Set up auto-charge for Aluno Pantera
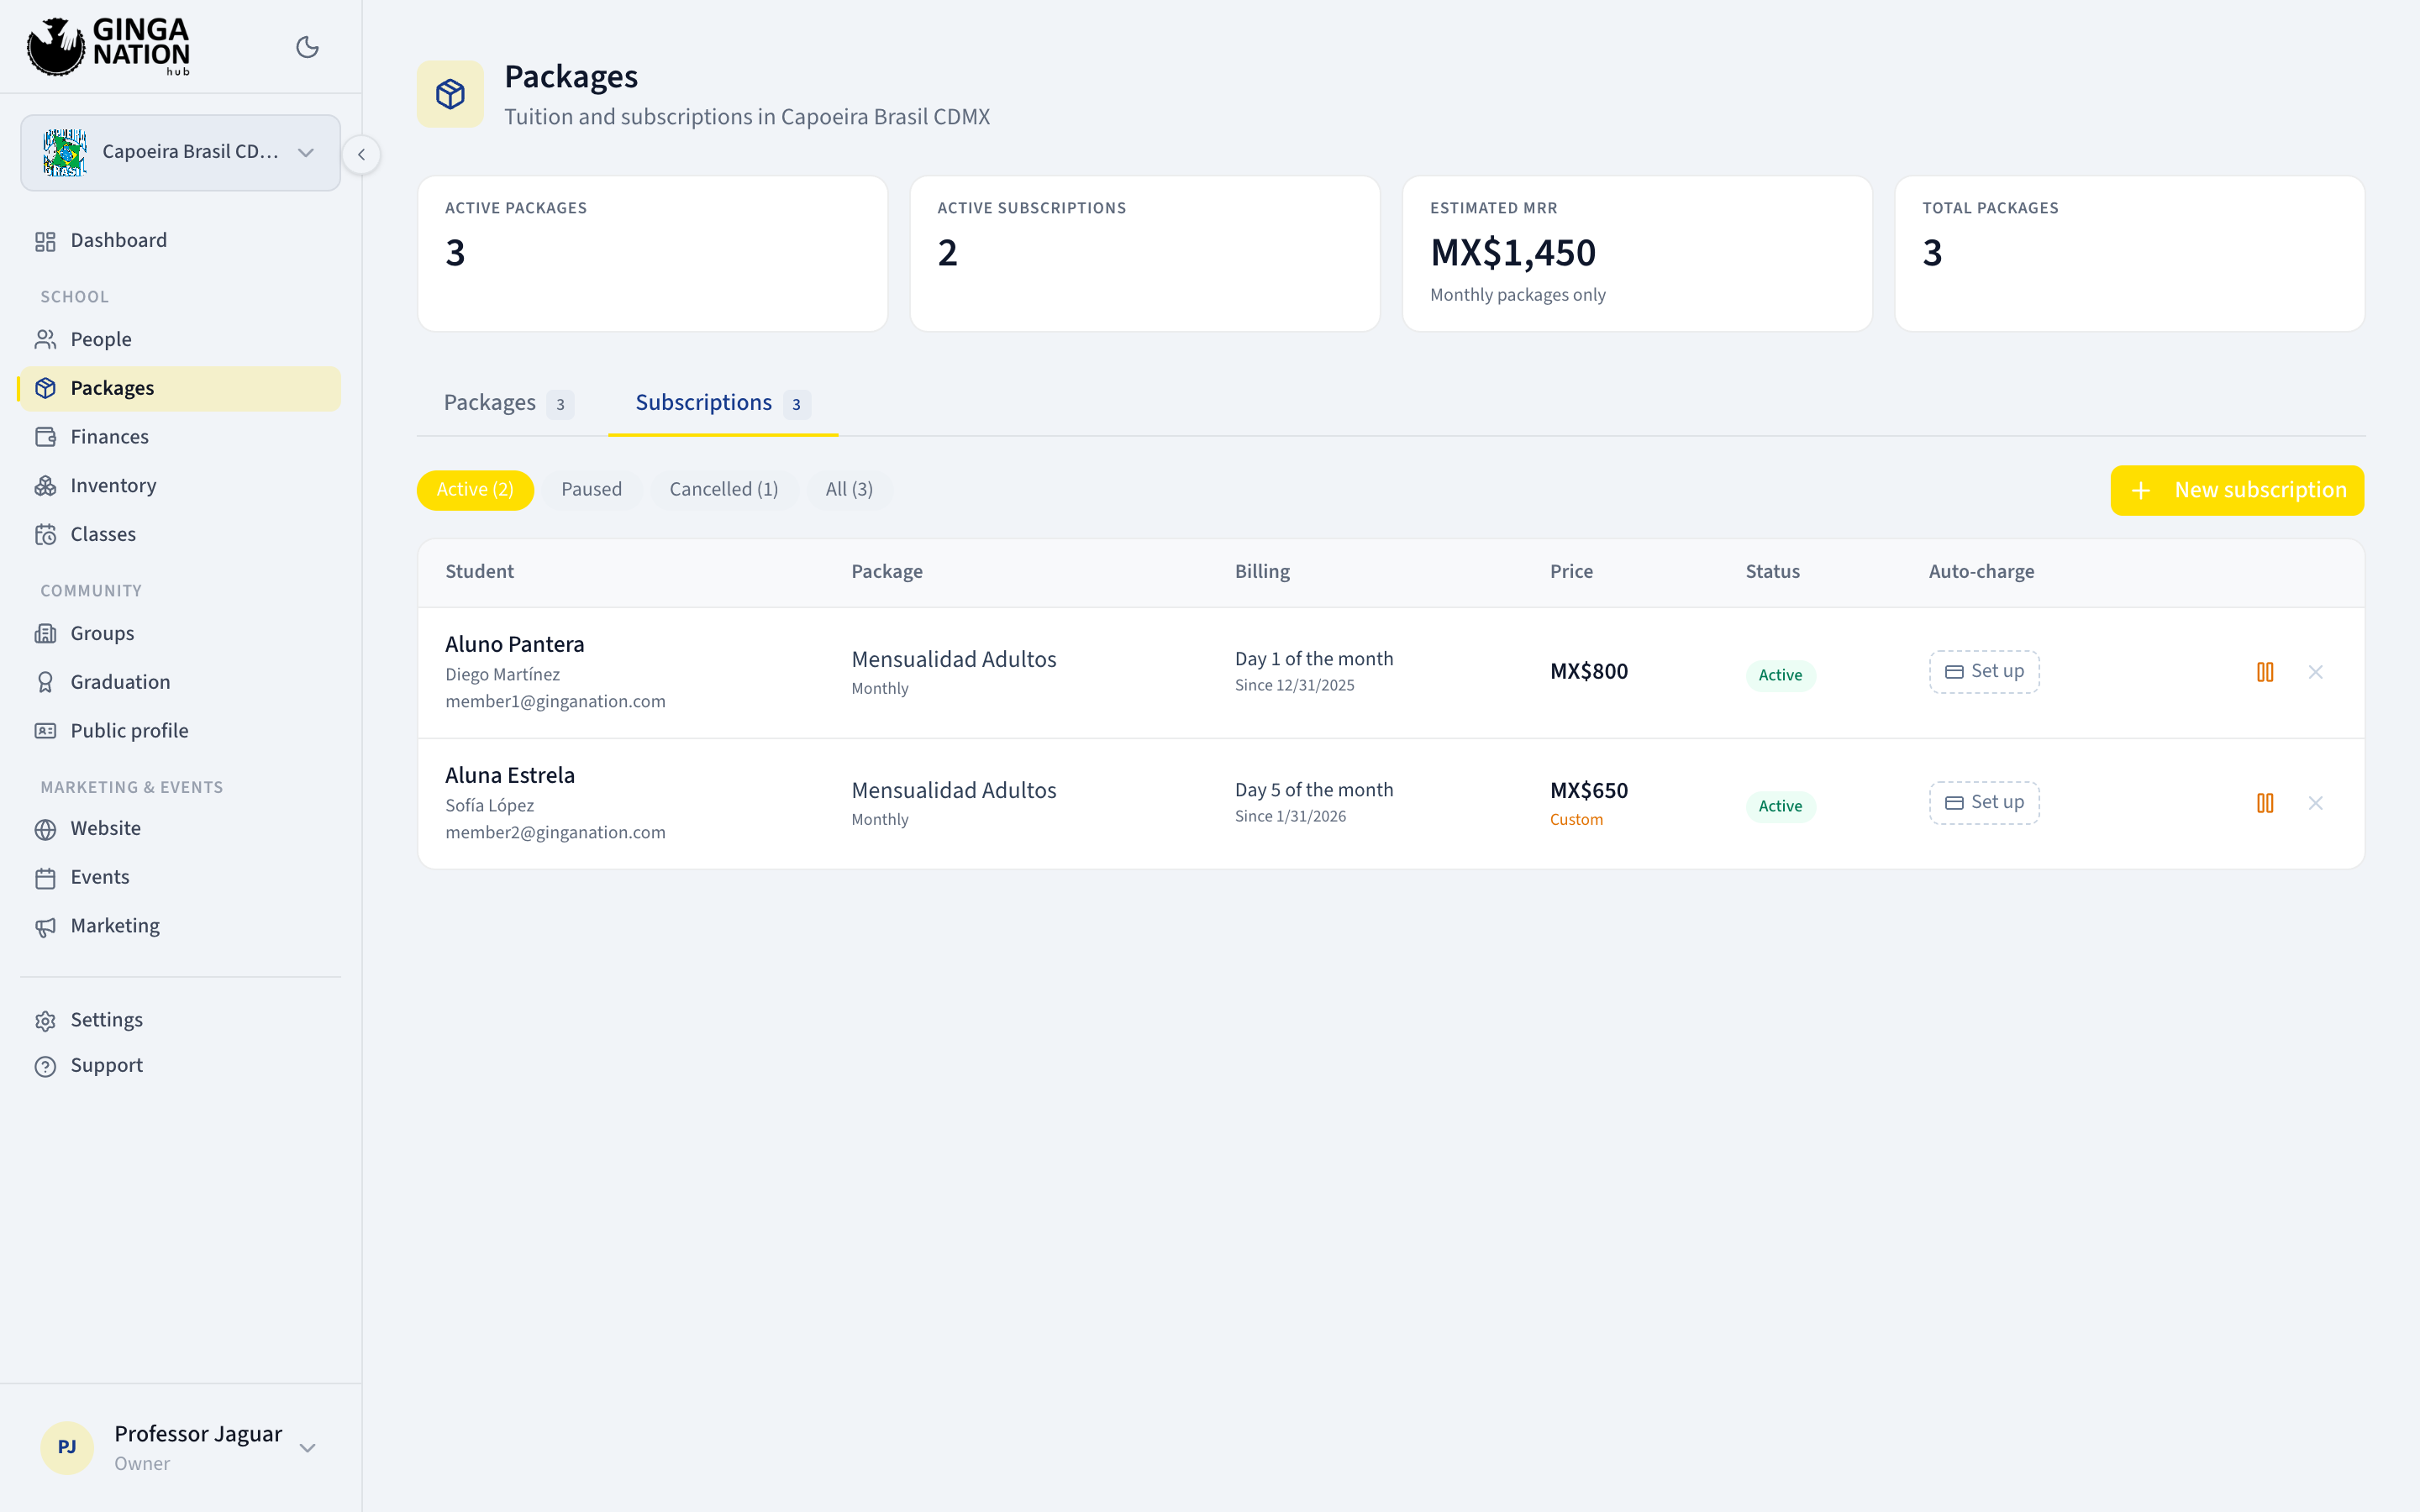Viewport: 2420px width, 1512px height. 1984,672
